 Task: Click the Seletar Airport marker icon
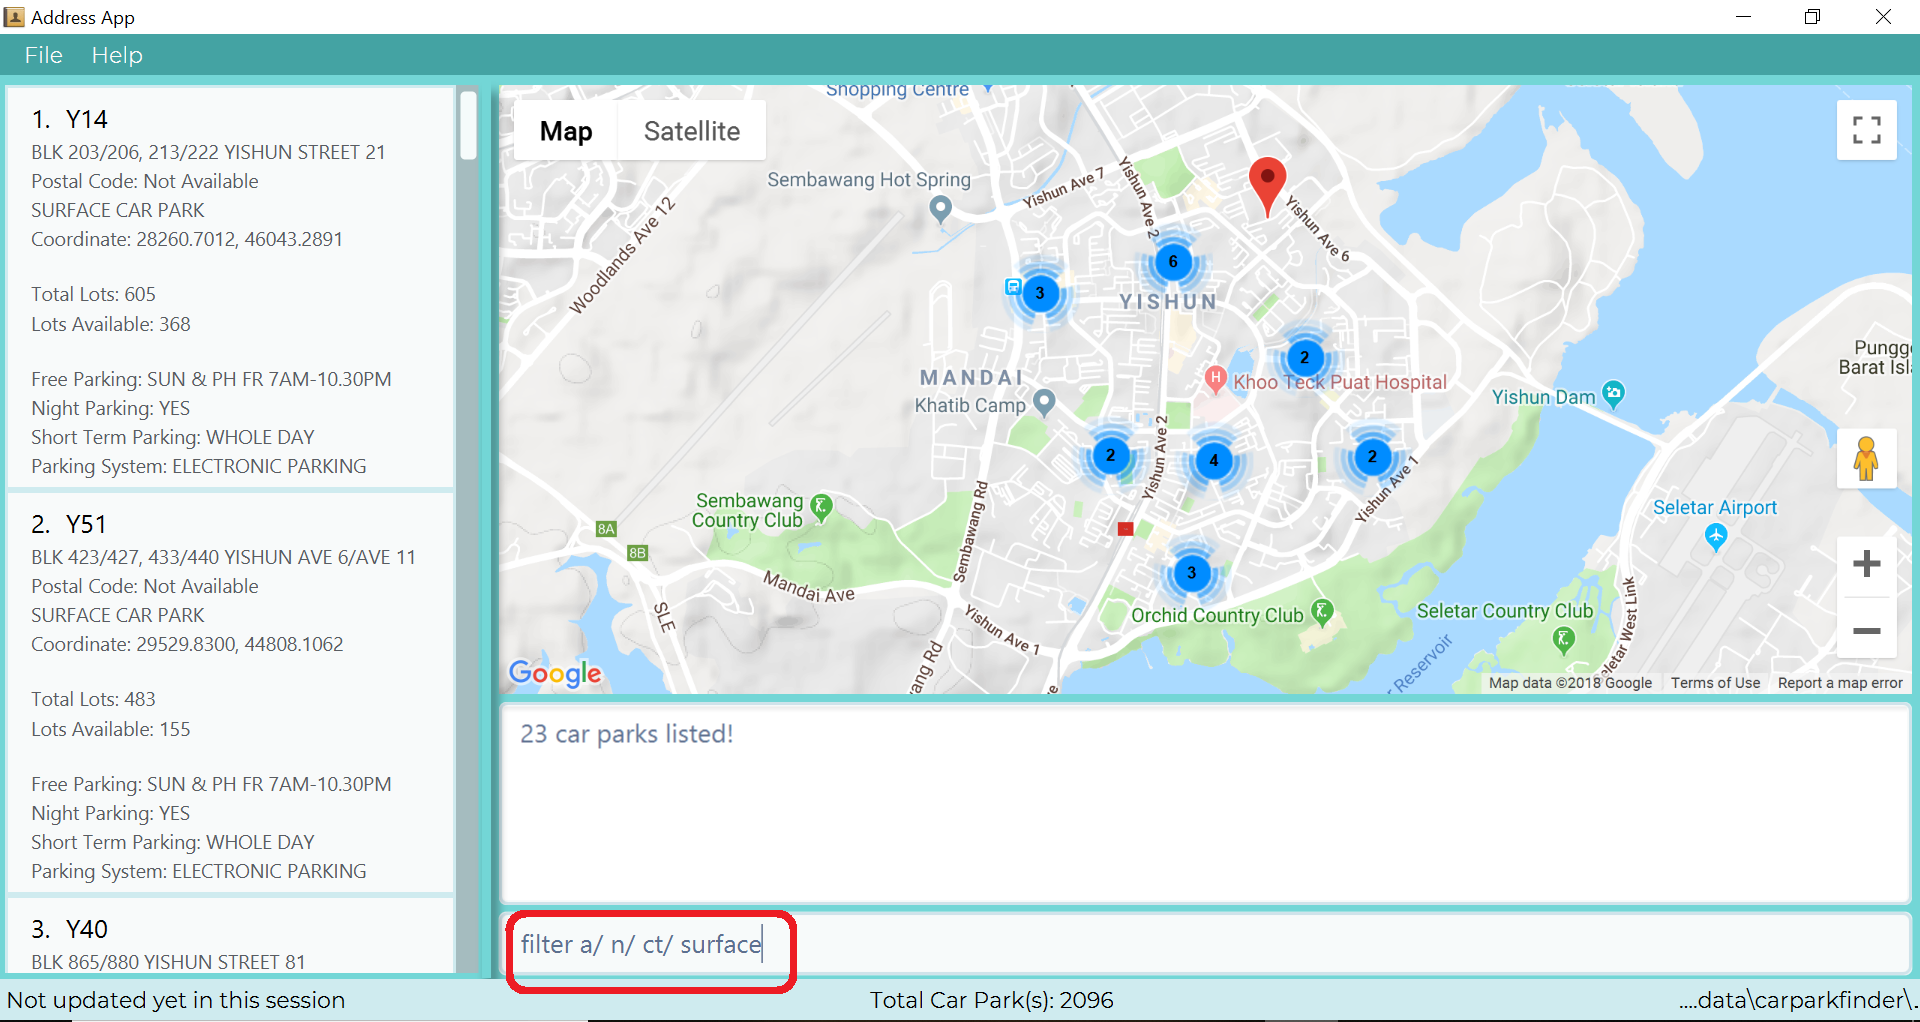pyautogui.click(x=1716, y=537)
